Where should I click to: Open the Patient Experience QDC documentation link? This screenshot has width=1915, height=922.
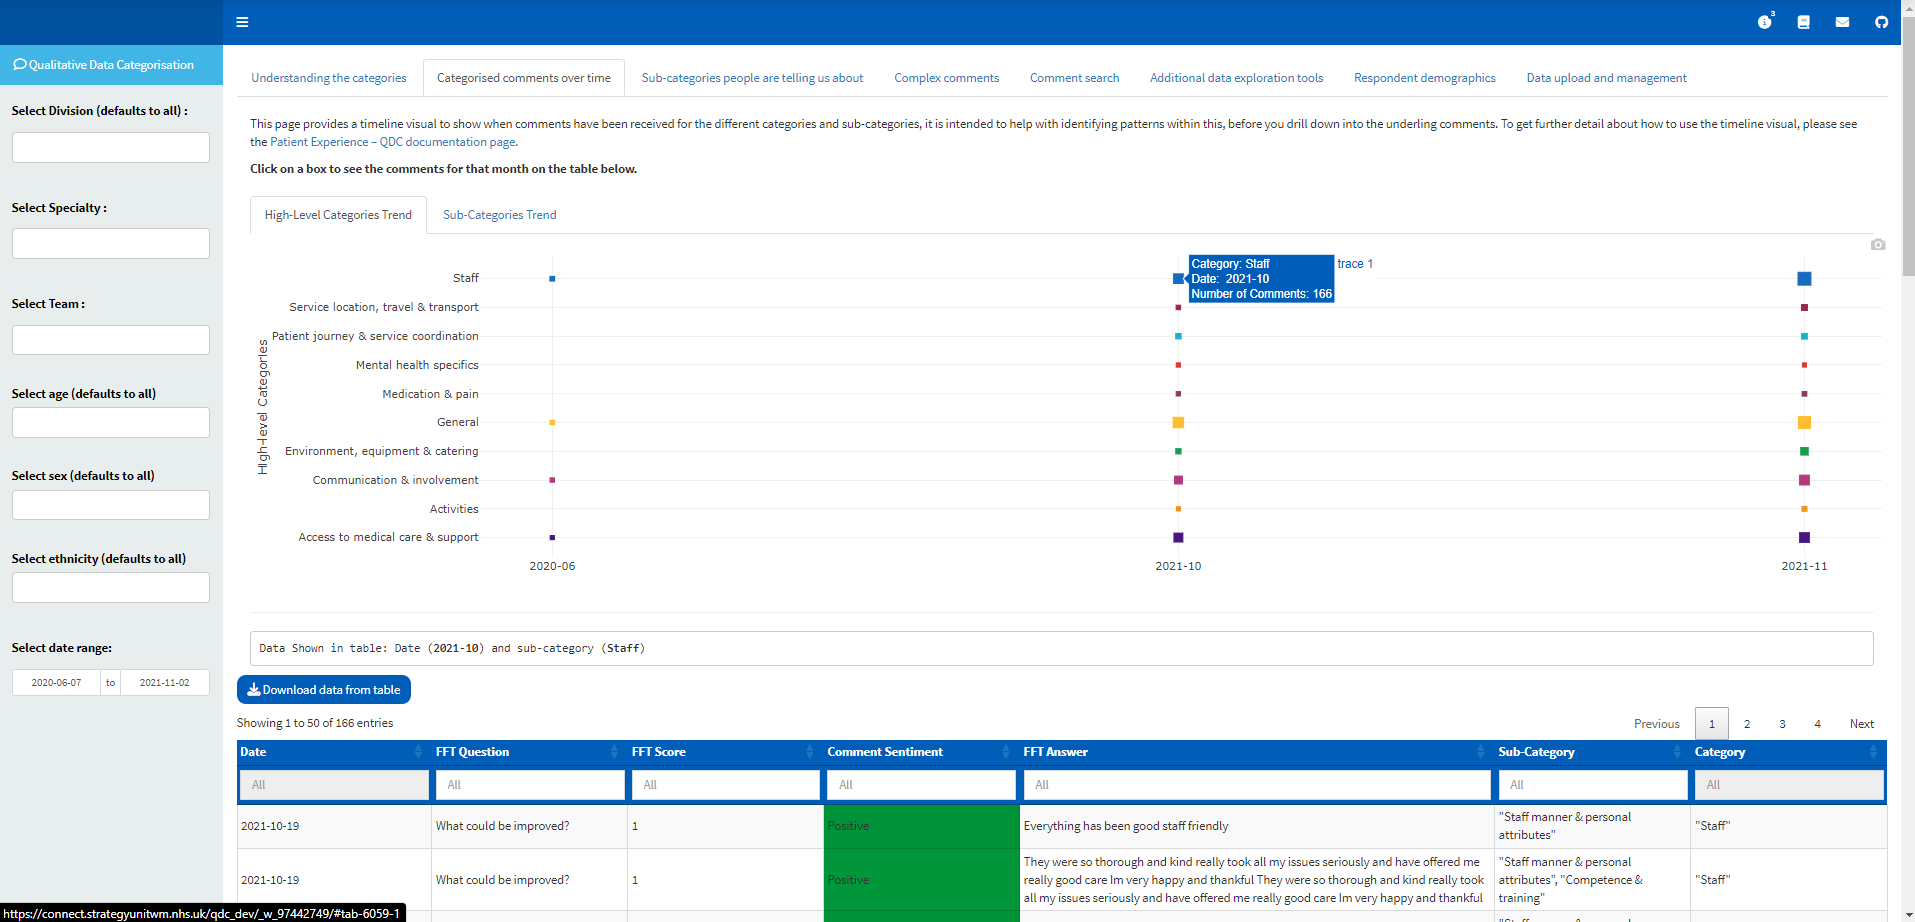[394, 142]
